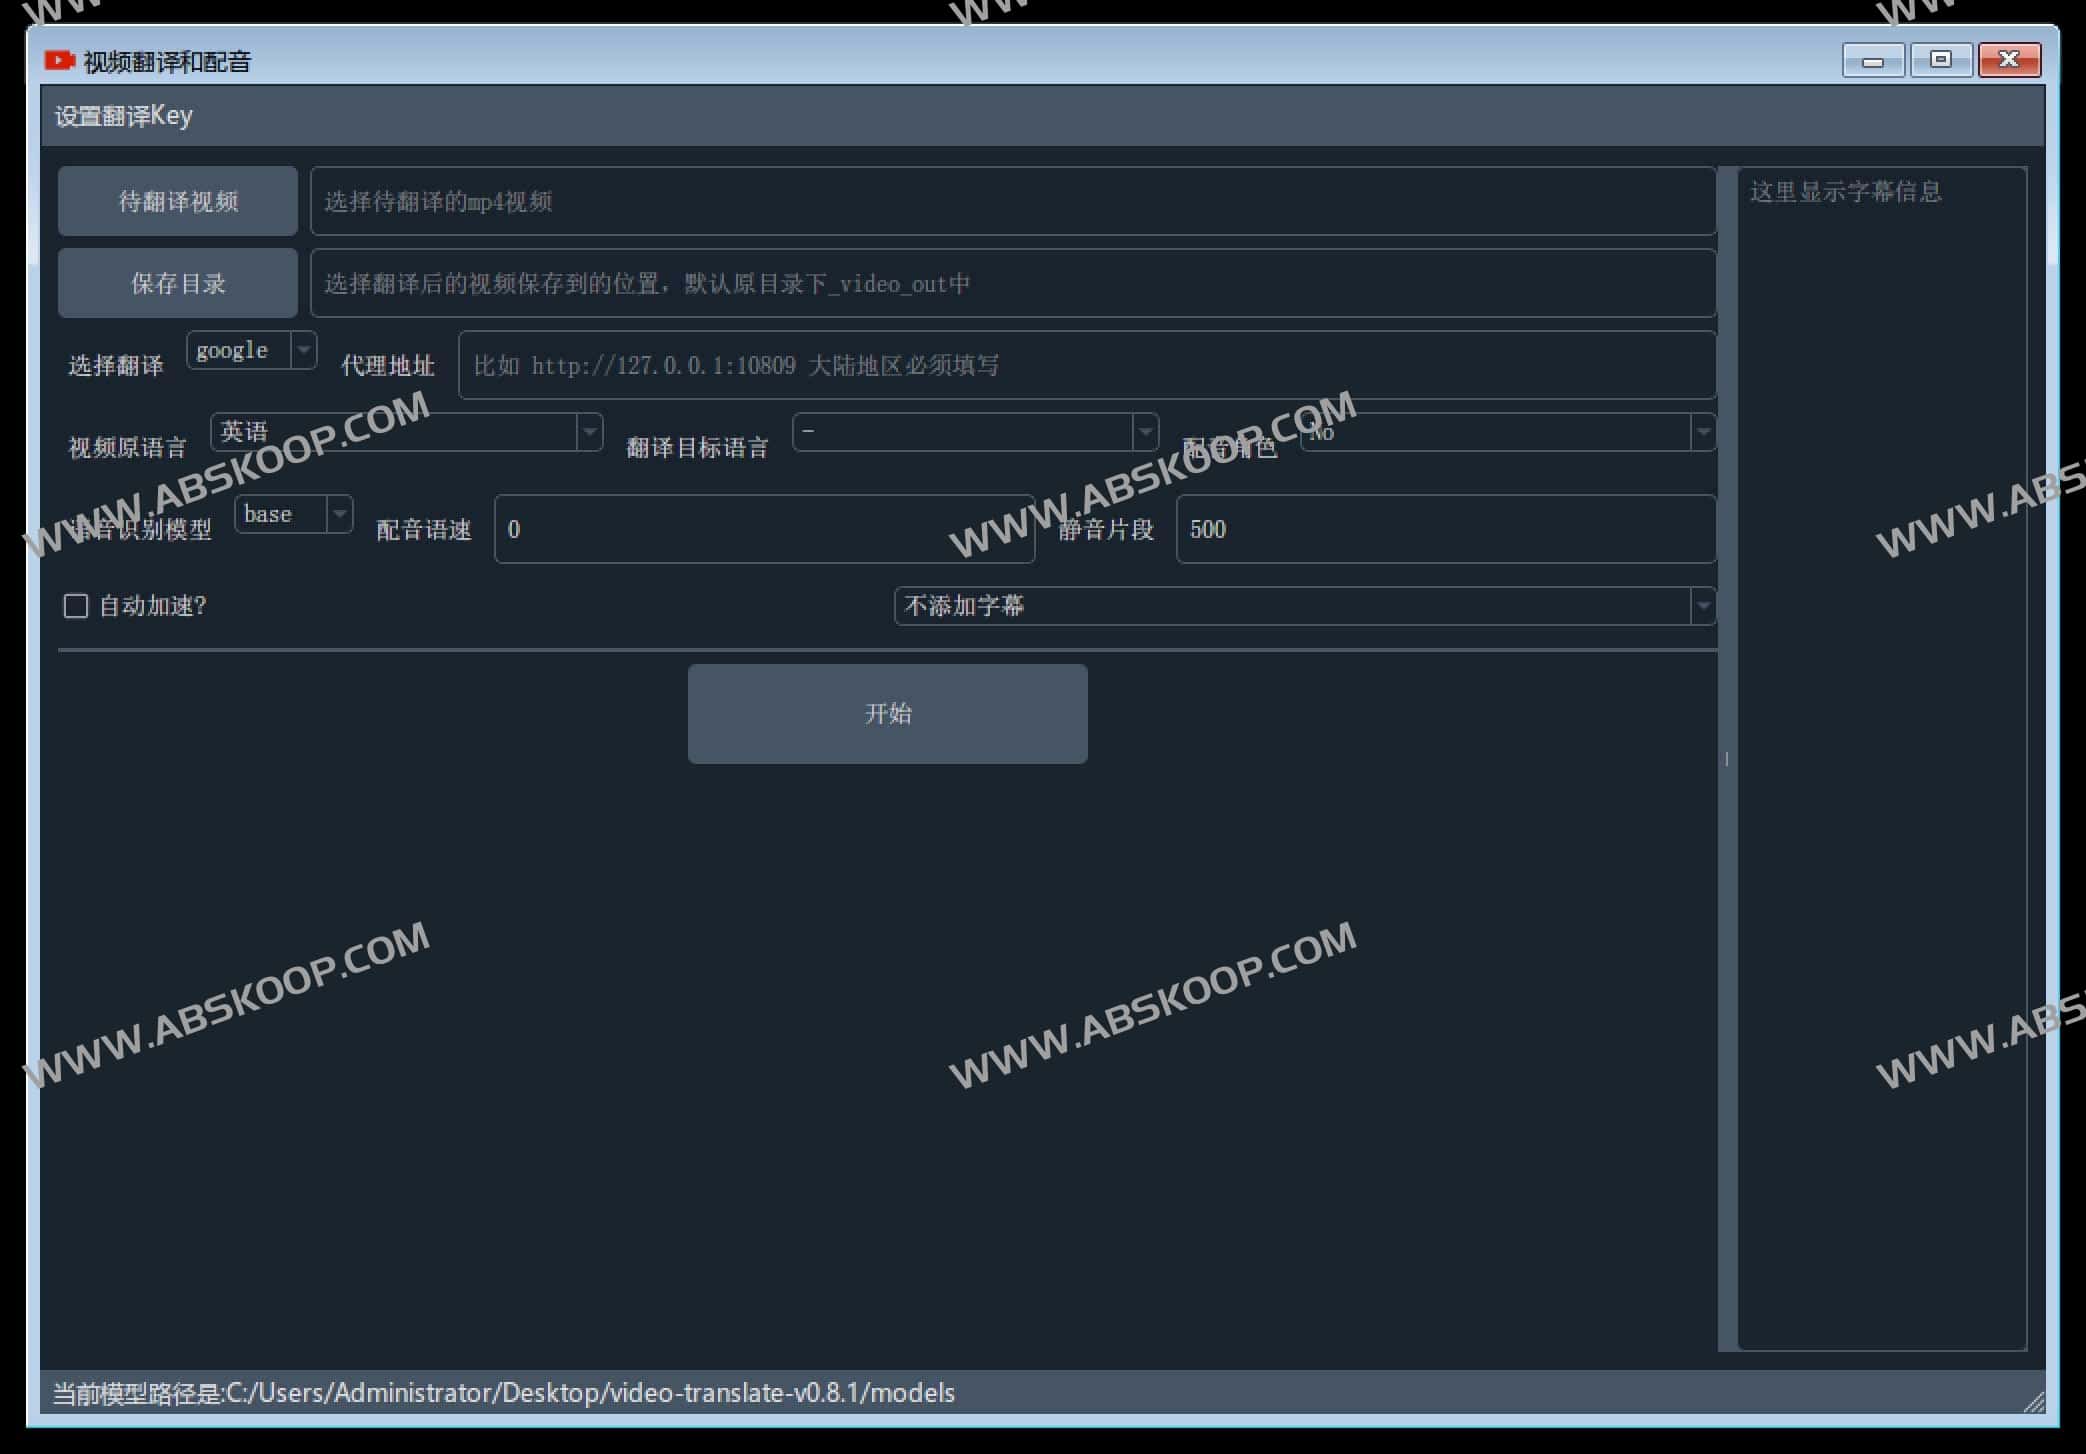The height and width of the screenshot is (1454, 2086).
Task: Expand the 不添加字幕 subtitle dropdown
Action: pos(1304,606)
